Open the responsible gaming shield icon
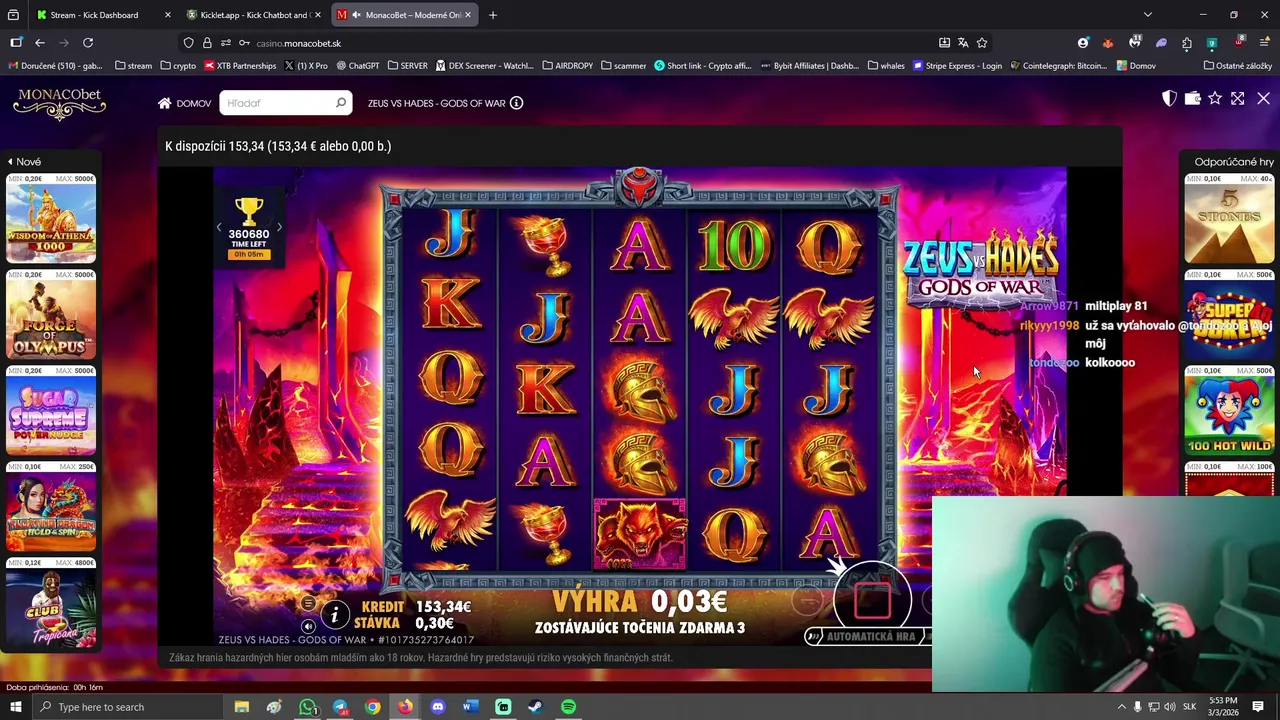The height and width of the screenshot is (720, 1280). click(1169, 98)
